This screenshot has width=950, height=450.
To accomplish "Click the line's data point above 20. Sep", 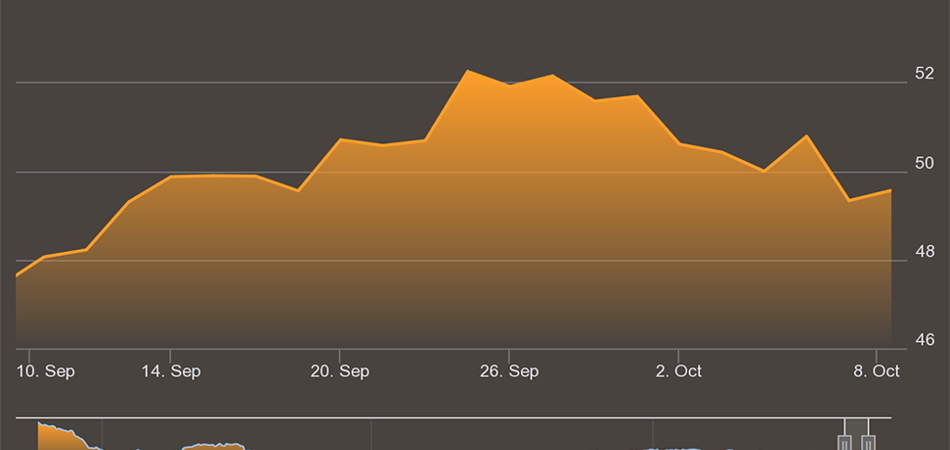I will [340, 139].
